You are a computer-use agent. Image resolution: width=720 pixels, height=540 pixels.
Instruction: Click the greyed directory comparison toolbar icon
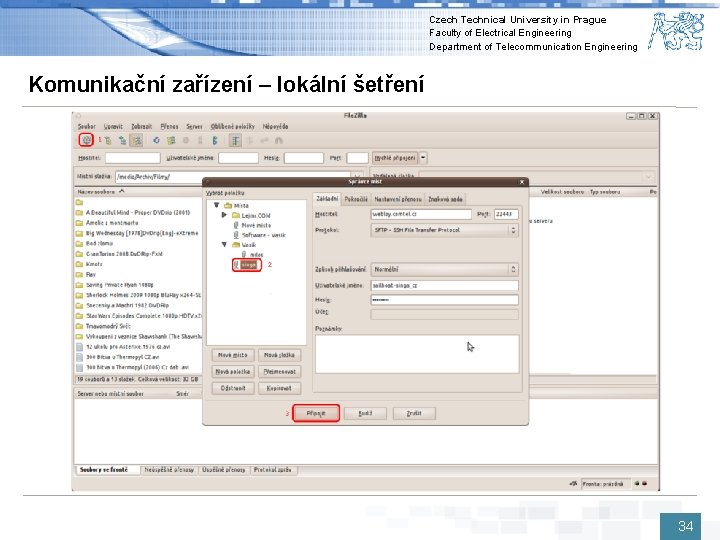tap(250, 141)
